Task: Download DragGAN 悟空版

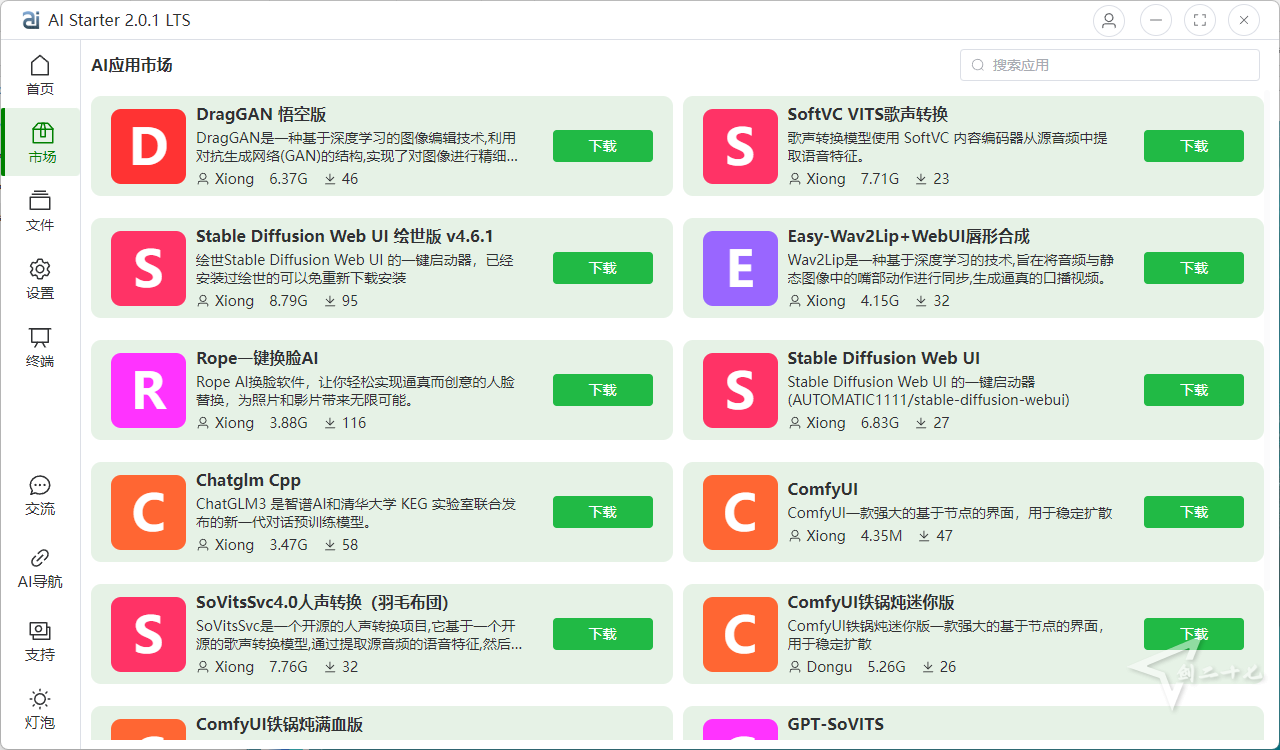Action: point(602,145)
